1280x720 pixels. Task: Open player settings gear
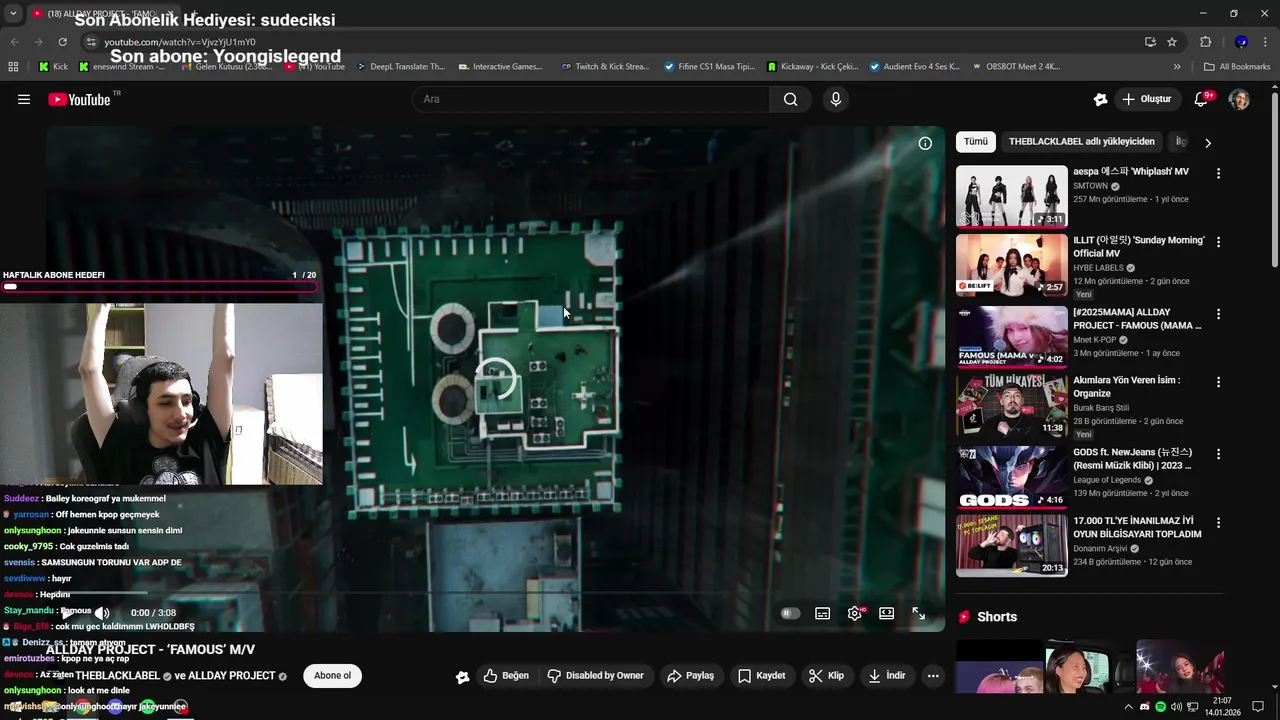point(855,613)
